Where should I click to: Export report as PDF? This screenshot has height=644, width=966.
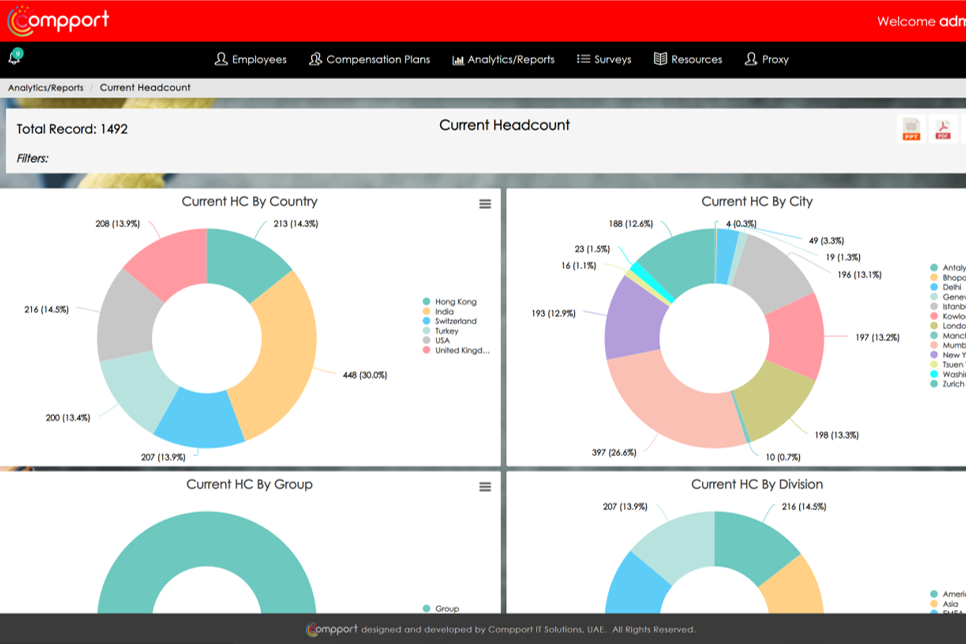pyautogui.click(x=942, y=129)
